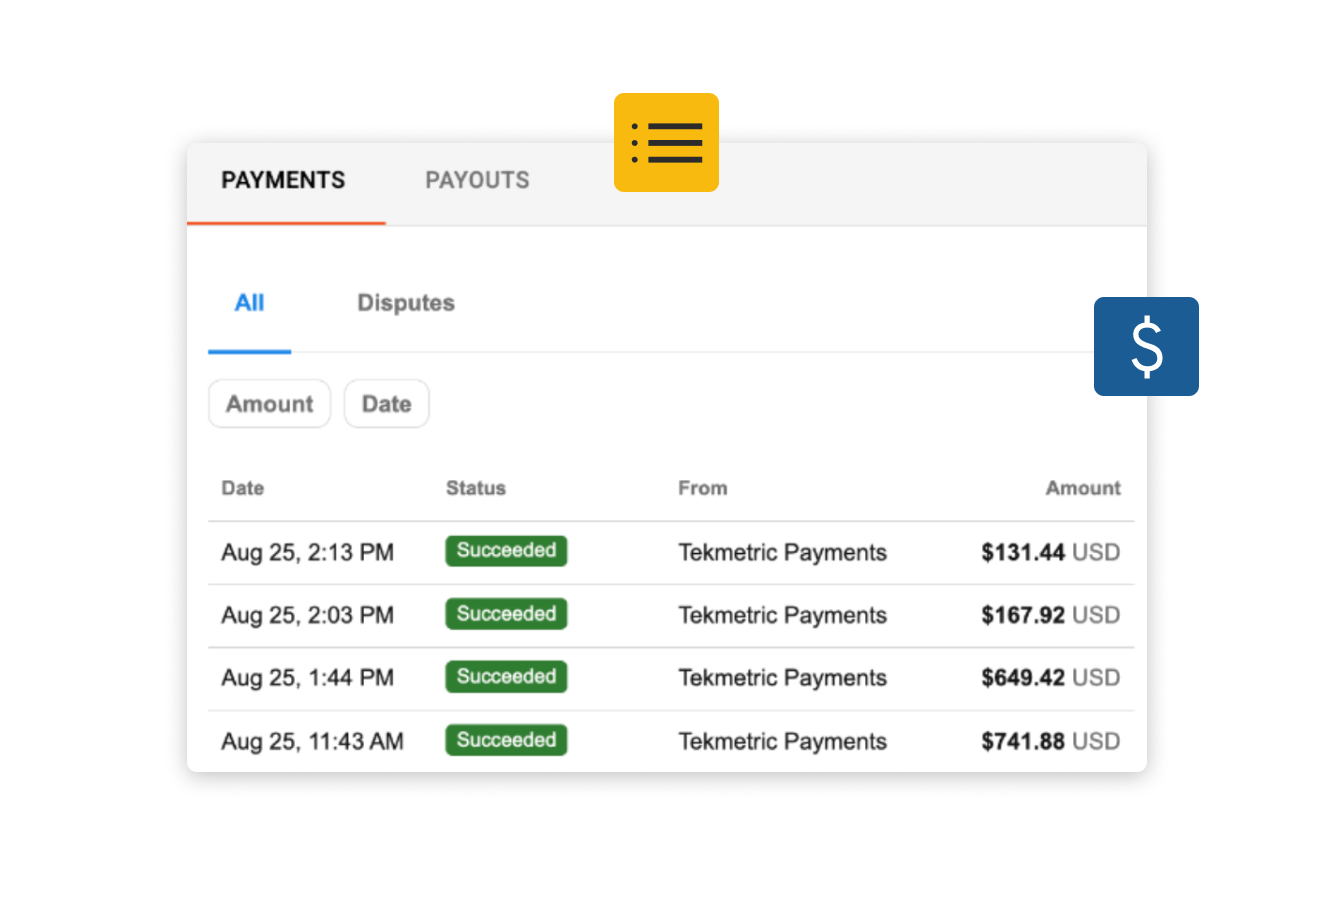Click the $741.88 USD amount
Viewport: 1334px width, 917px height.
point(1050,741)
